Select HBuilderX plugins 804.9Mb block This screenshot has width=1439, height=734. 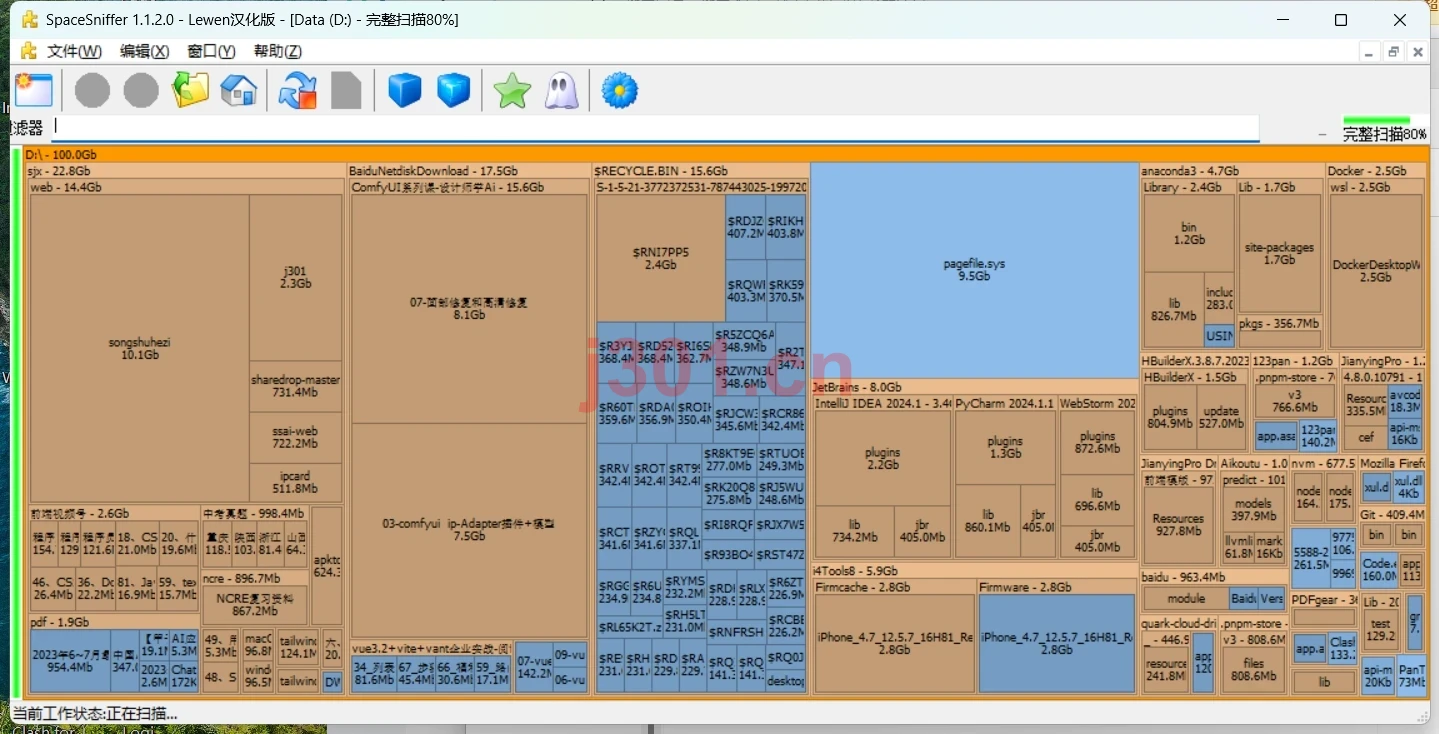[1169, 417]
